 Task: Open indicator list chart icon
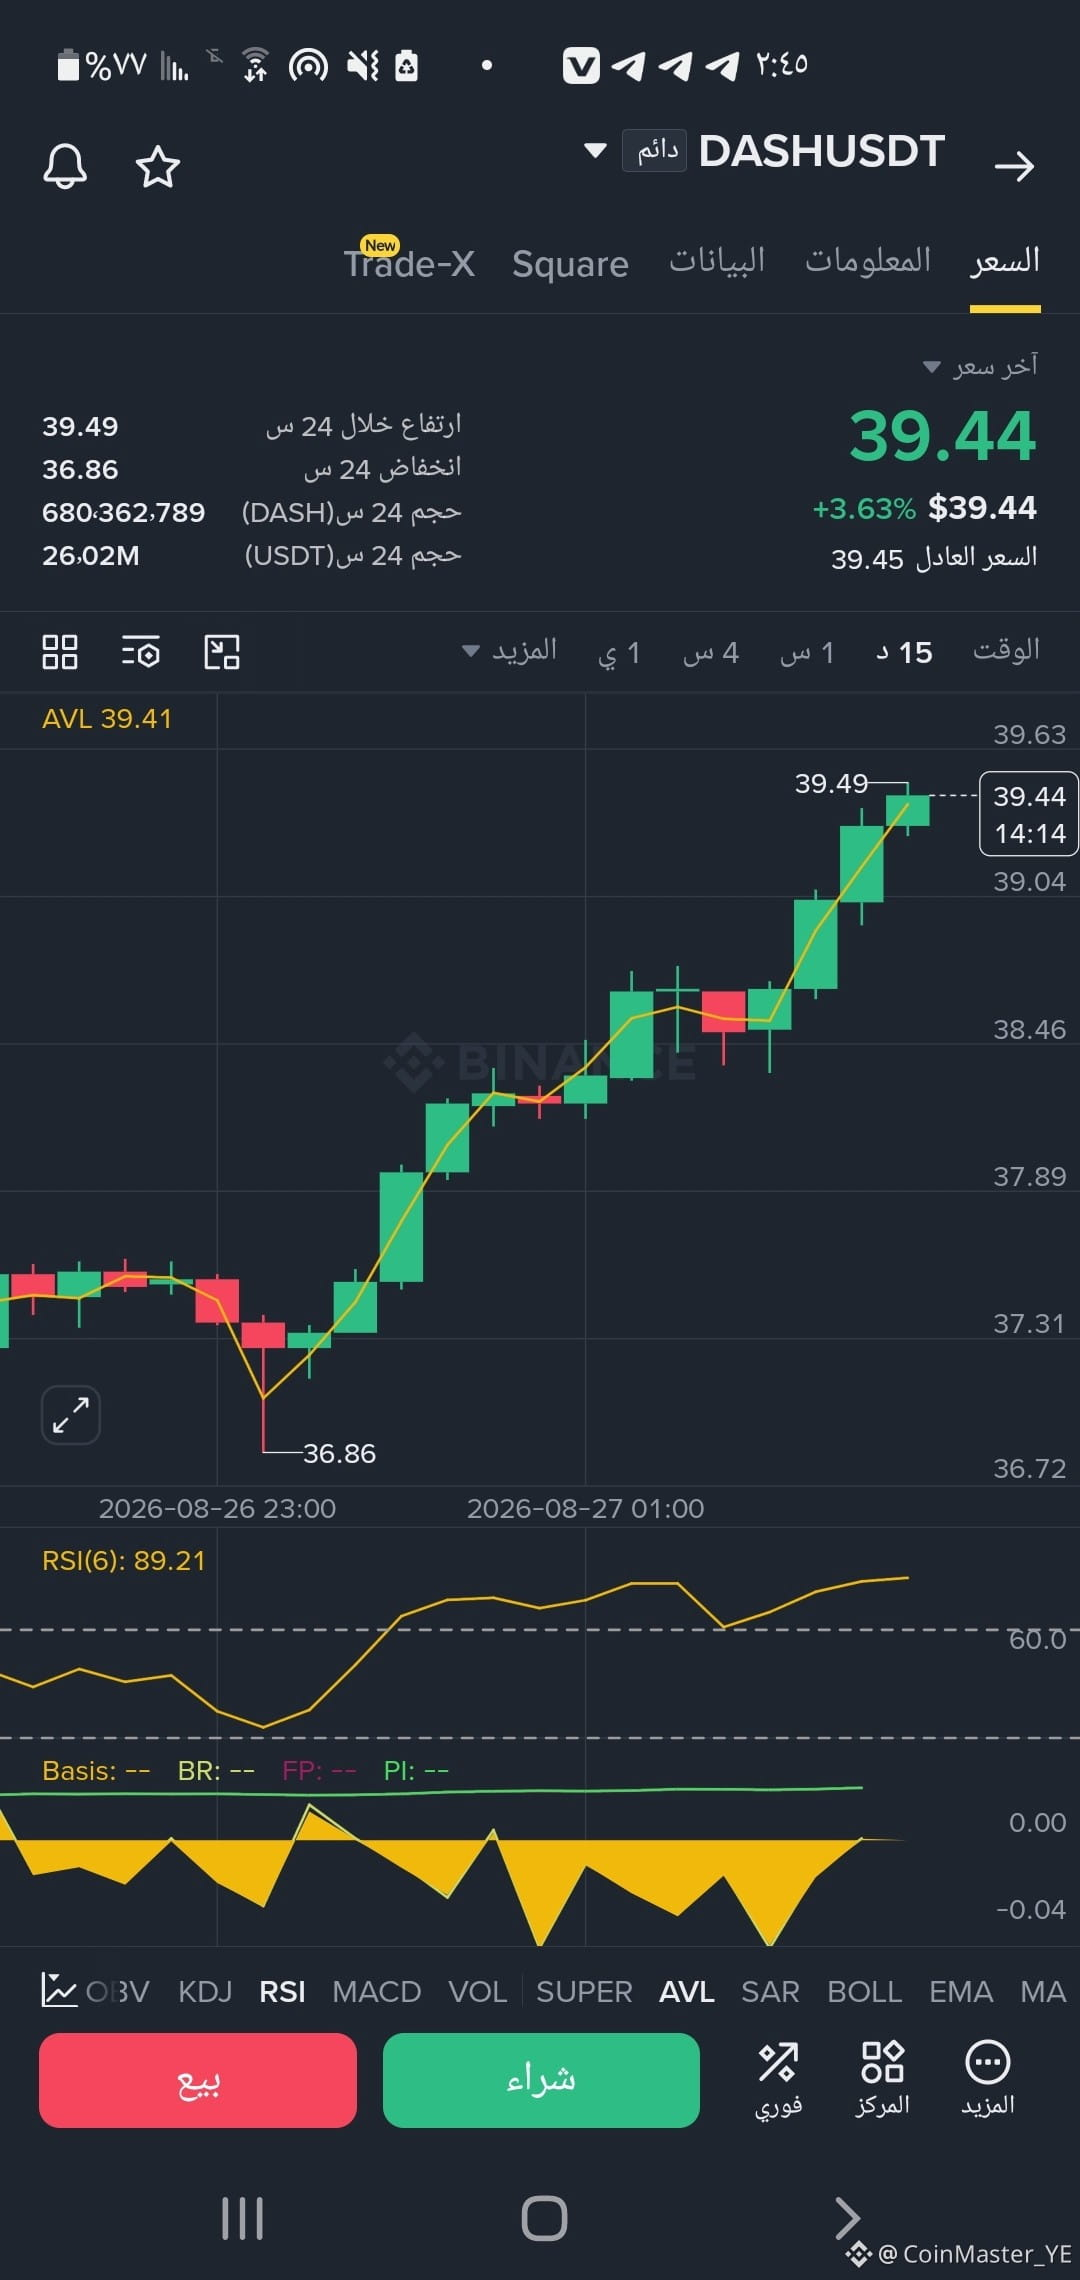[59, 1990]
